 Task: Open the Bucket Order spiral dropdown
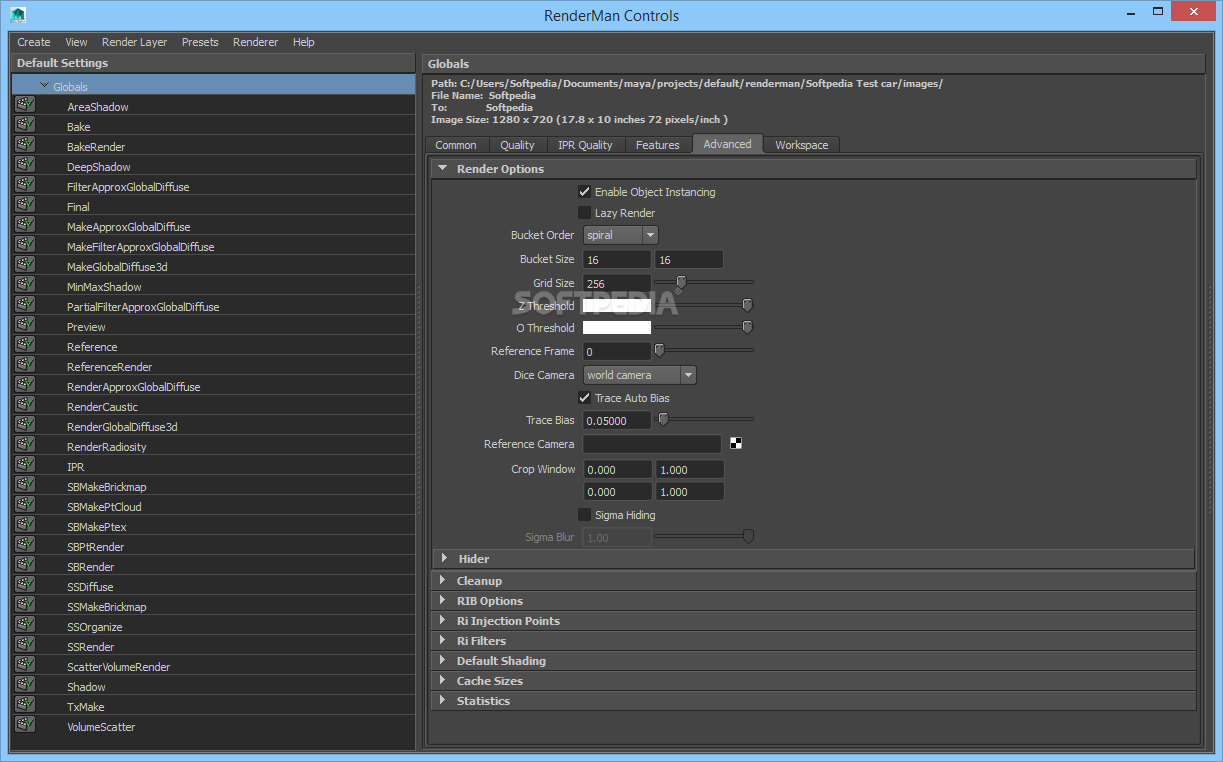(x=620, y=235)
